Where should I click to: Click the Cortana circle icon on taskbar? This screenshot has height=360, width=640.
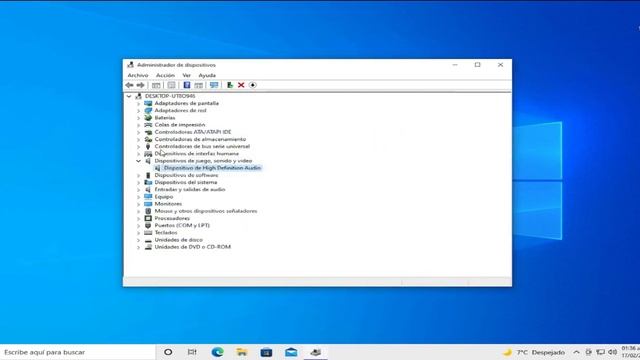coord(168,352)
